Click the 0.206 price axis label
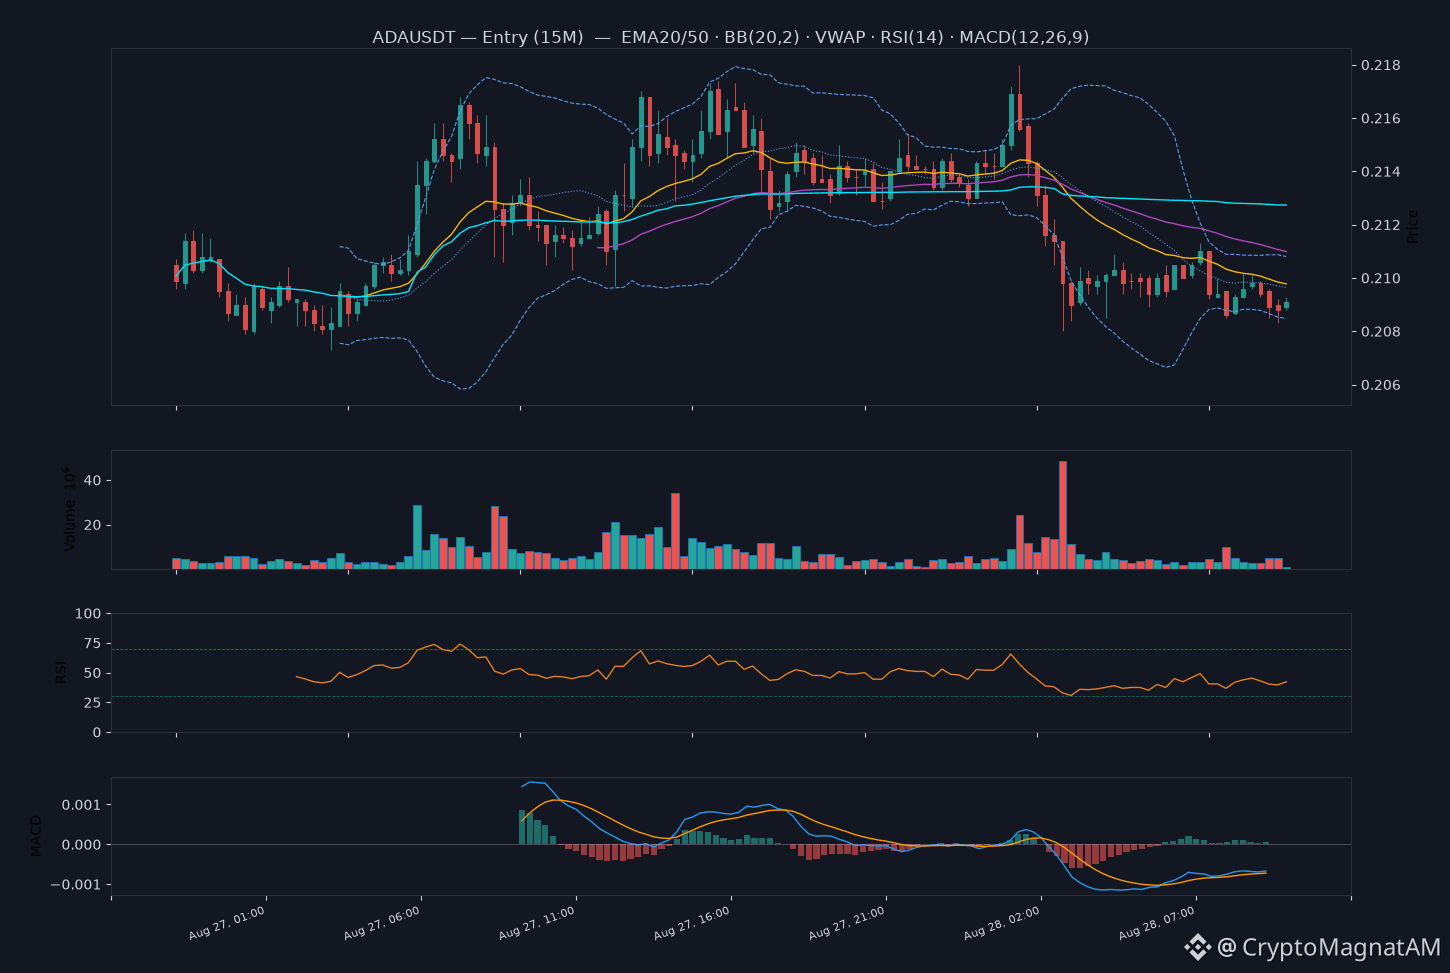The width and height of the screenshot is (1450, 973). click(1380, 385)
